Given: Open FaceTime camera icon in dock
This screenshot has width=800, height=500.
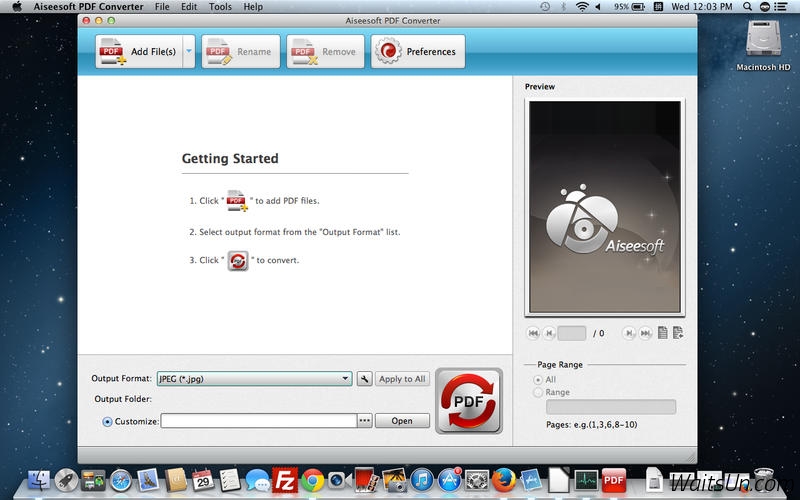Looking at the screenshot, I should [x=339, y=481].
